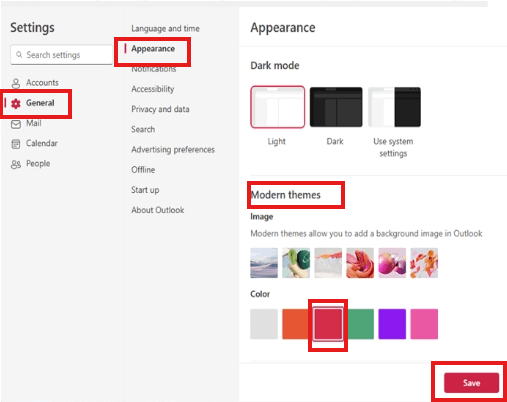Click the Dark mode heading
Screen dimensions: 507x402
(275, 66)
